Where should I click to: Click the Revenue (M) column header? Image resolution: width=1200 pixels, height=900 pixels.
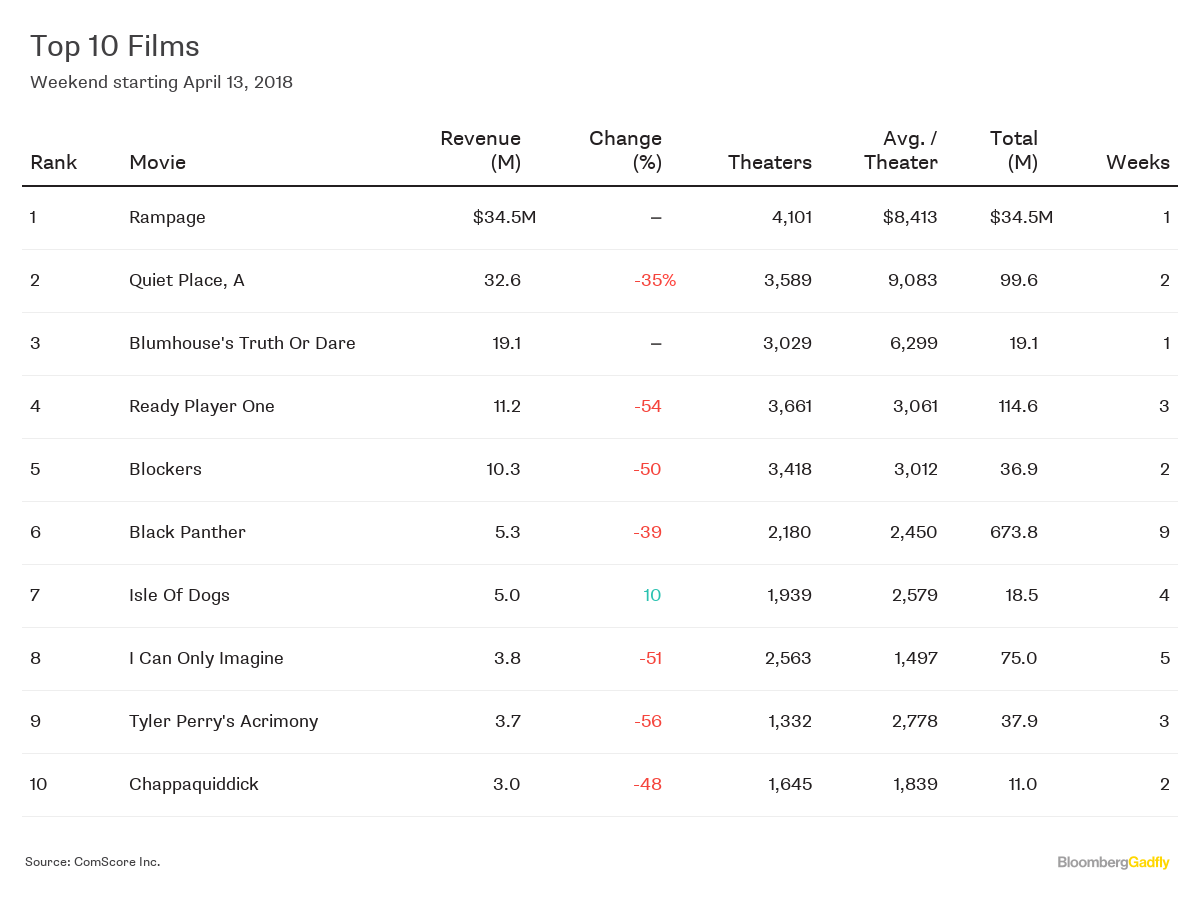click(x=481, y=150)
